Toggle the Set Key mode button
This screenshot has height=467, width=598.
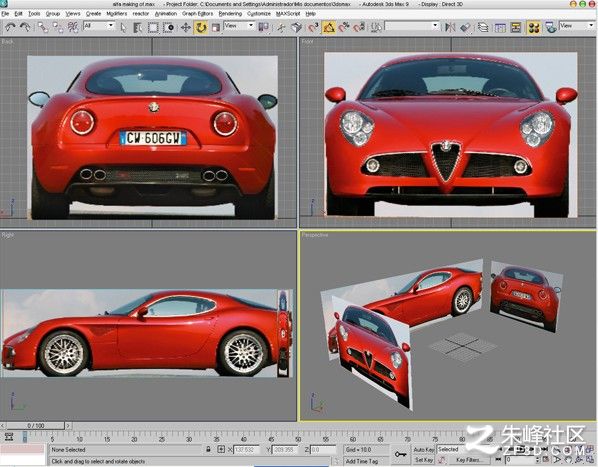424,460
